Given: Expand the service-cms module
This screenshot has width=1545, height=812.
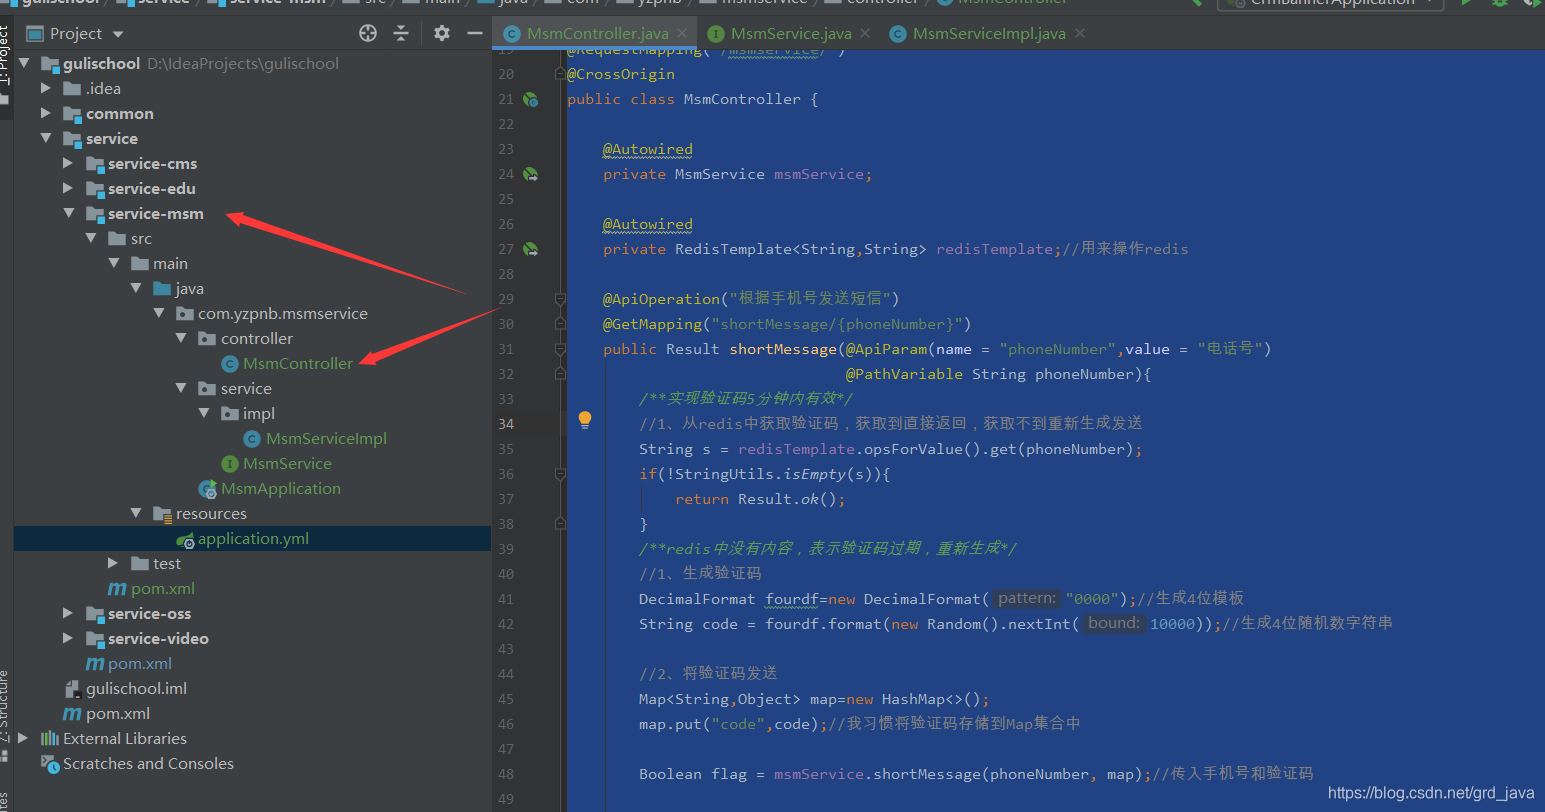Looking at the screenshot, I should [x=68, y=163].
